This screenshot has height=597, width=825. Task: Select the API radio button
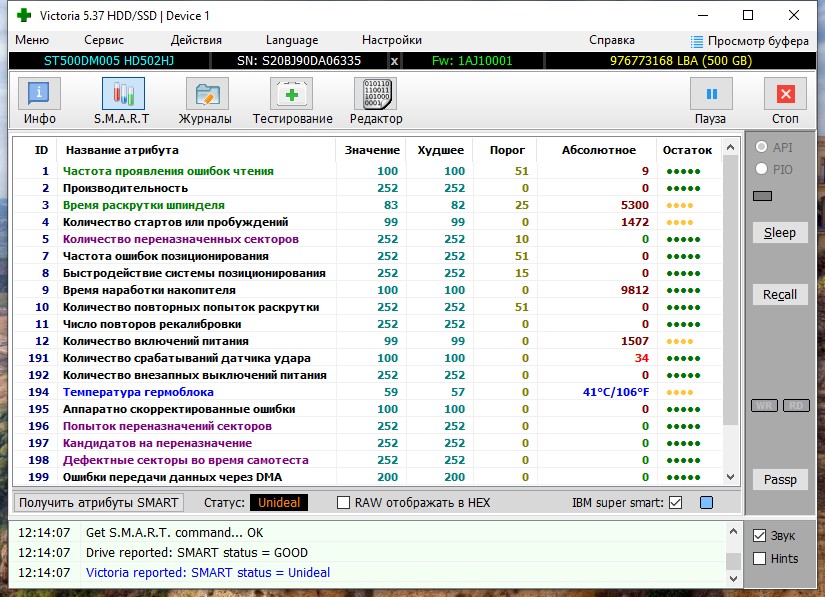761,147
